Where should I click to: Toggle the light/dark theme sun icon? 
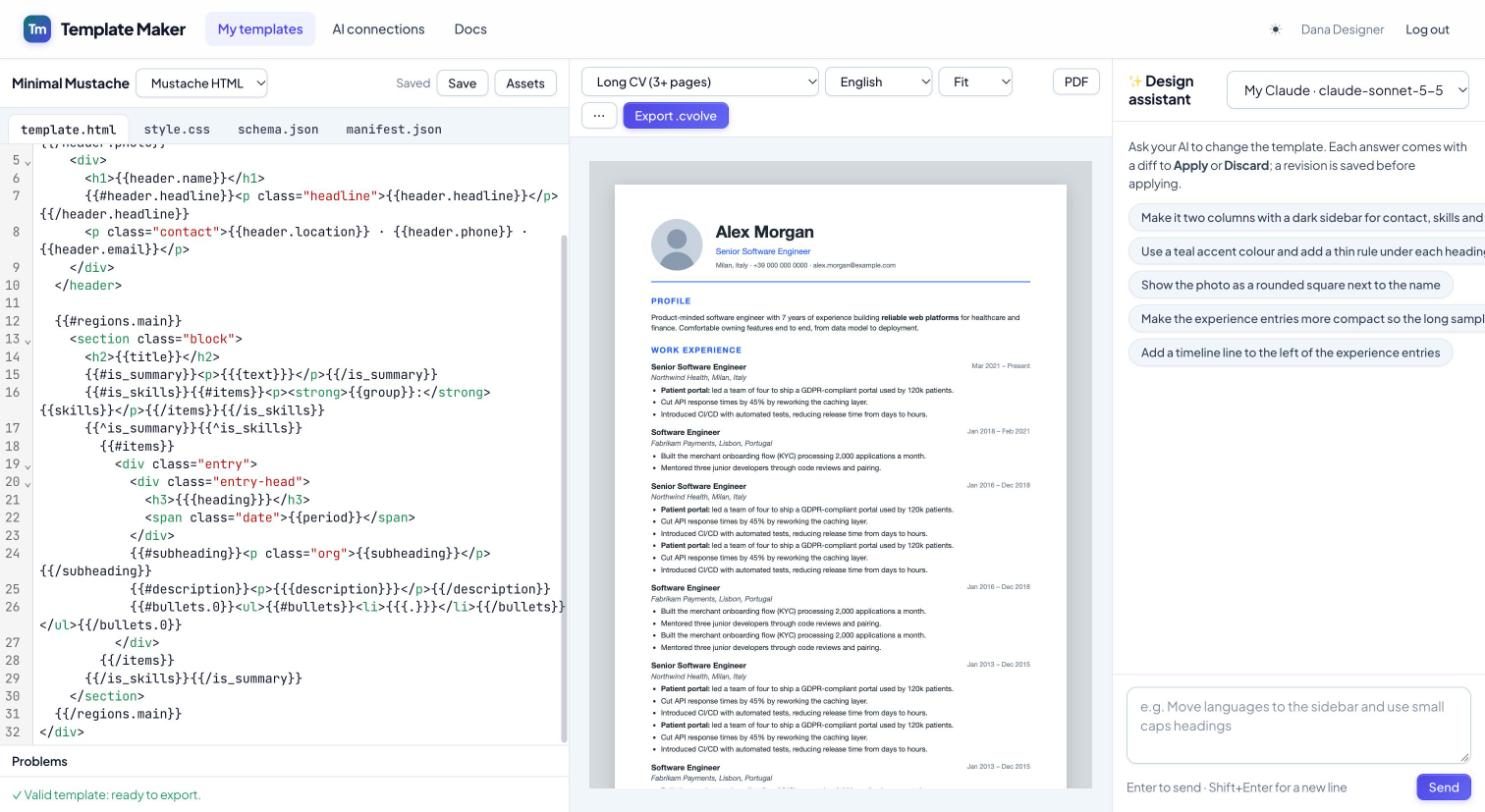pyautogui.click(x=1275, y=30)
